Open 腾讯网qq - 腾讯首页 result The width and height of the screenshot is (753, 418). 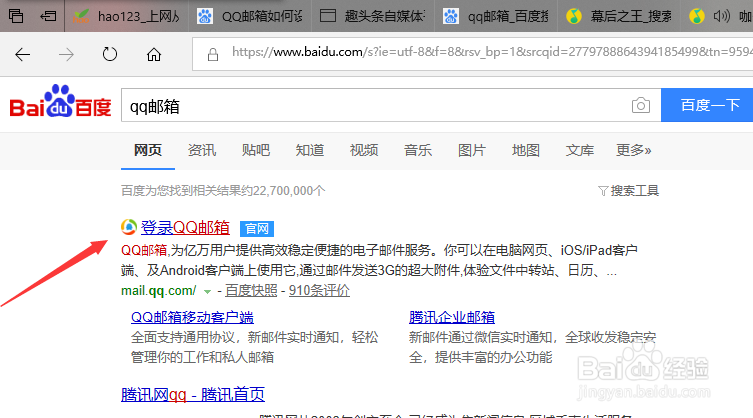[193, 394]
